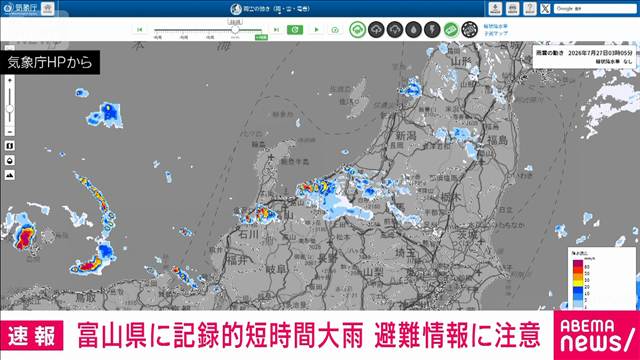Click the 埼玉 label on the map

406,253
